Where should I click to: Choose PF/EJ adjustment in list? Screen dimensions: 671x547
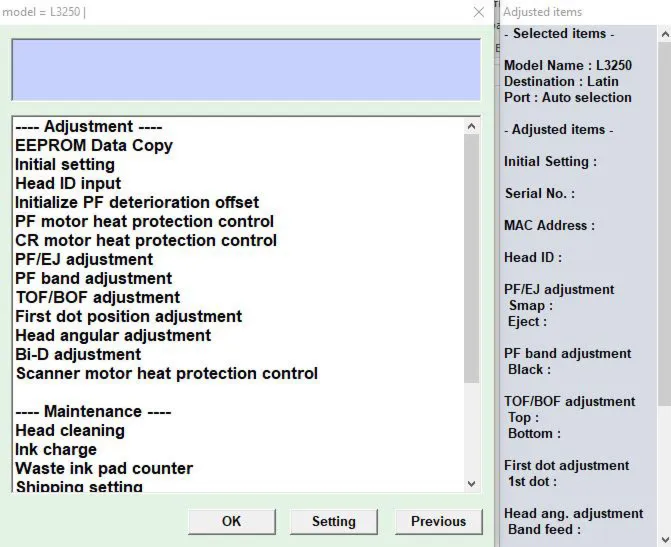tap(84, 259)
